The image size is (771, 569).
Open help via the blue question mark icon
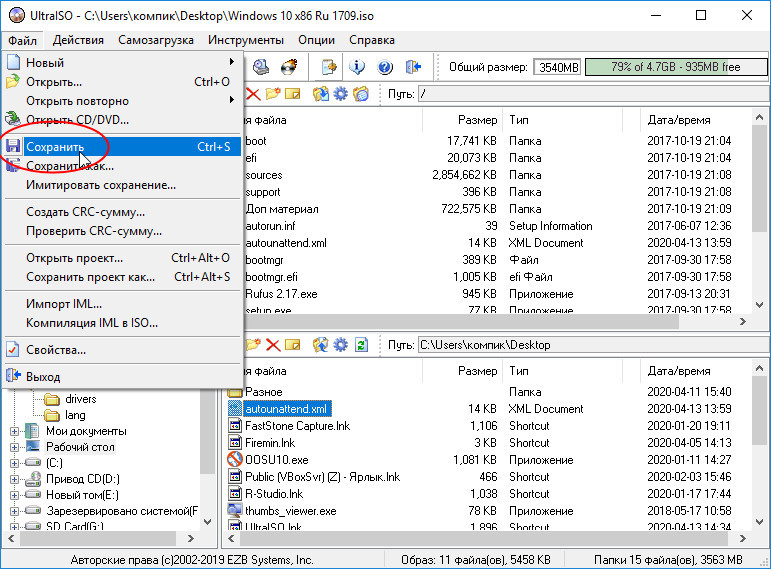[x=385, y=66]
